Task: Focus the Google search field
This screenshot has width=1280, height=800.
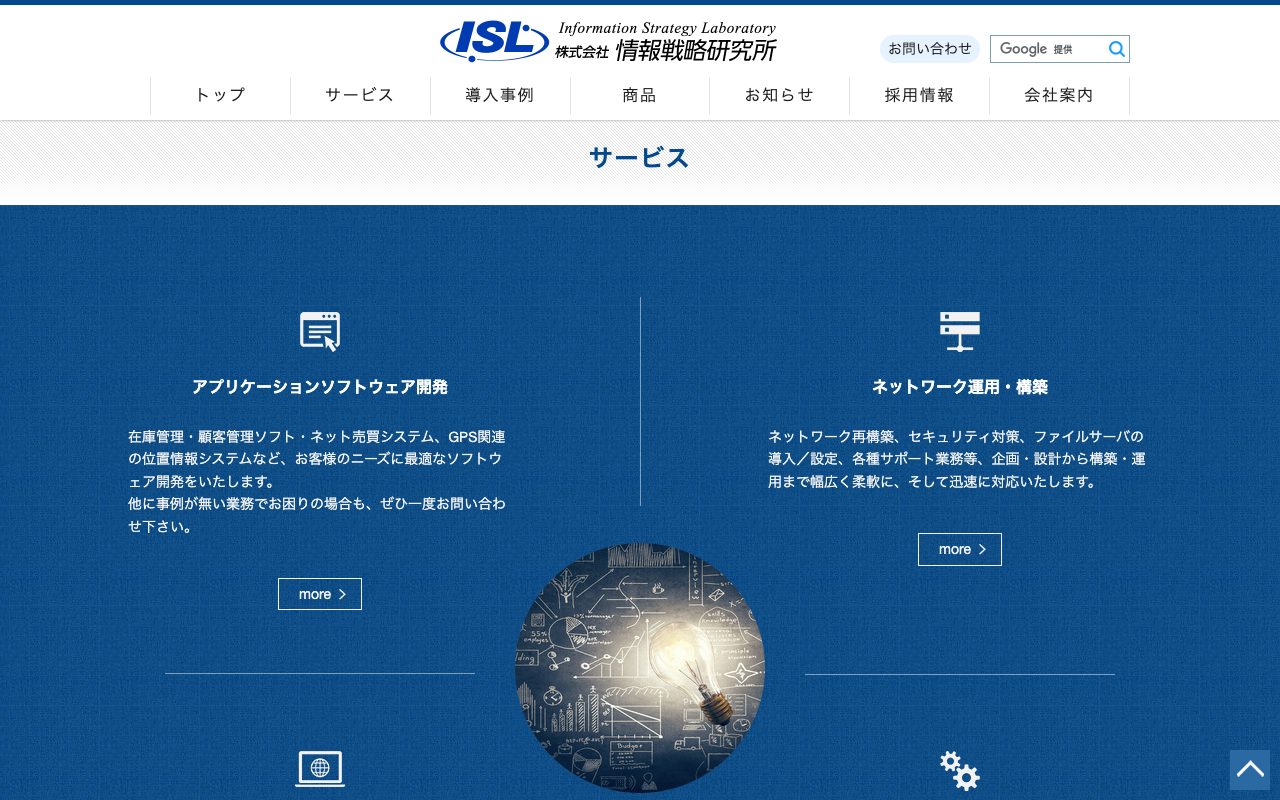Action: 1048,49
